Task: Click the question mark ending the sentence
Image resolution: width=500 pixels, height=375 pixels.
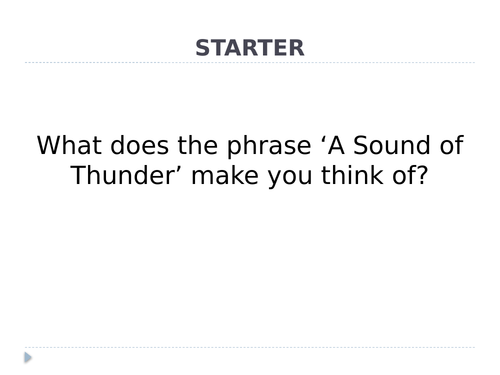Action: click(422, 175)
